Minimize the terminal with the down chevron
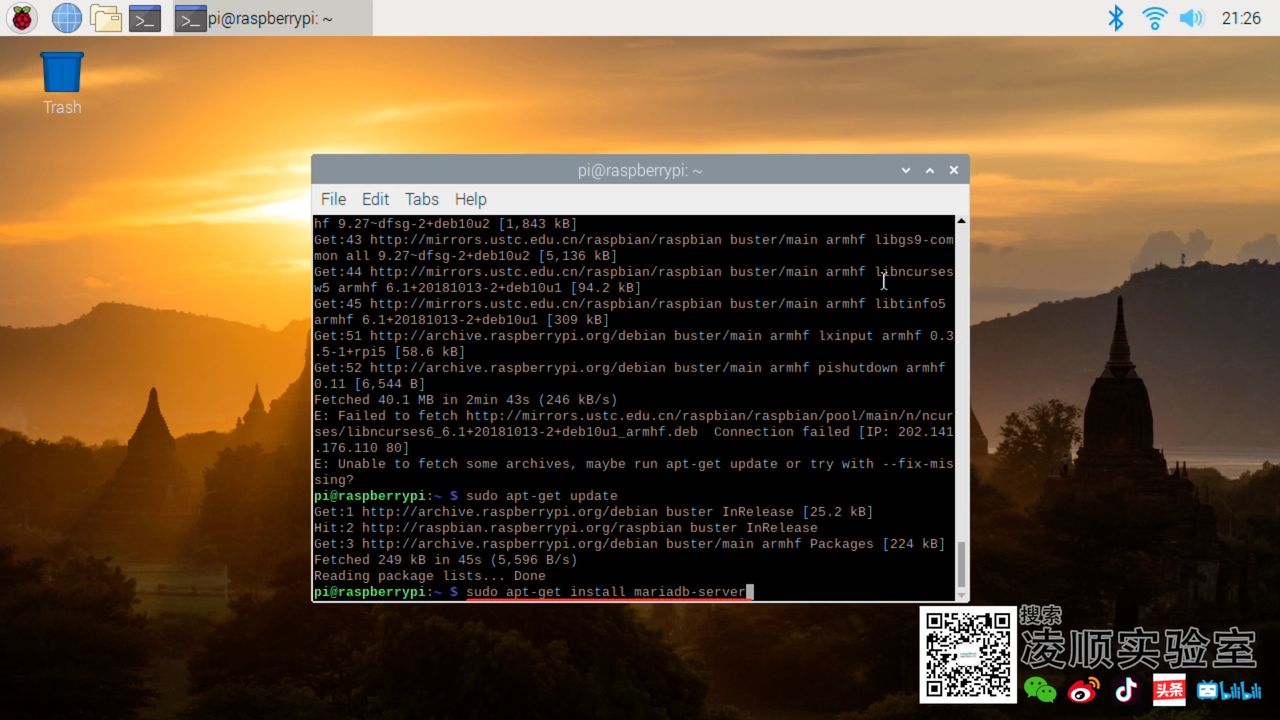The width and height of the screenshot is (1280, 720). click(x=906, y=170)
